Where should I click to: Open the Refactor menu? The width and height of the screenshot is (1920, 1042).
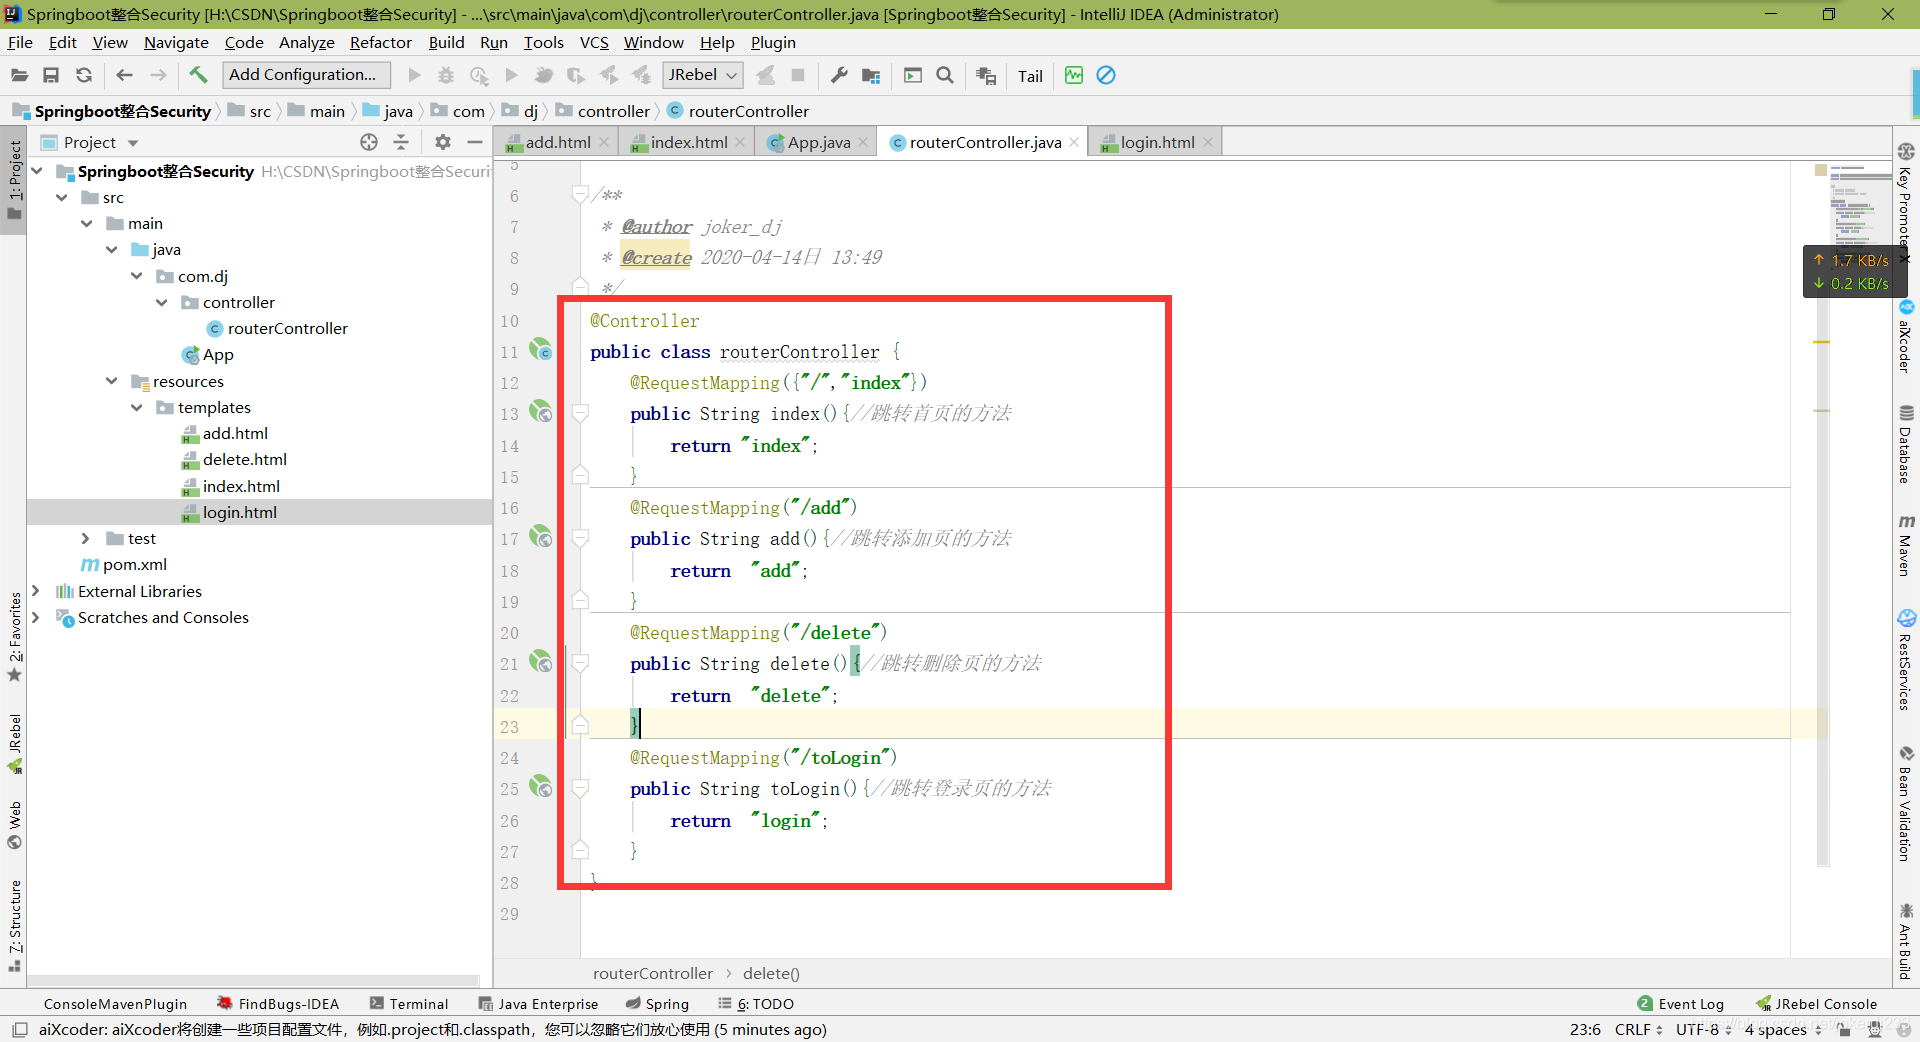[380, 42]
